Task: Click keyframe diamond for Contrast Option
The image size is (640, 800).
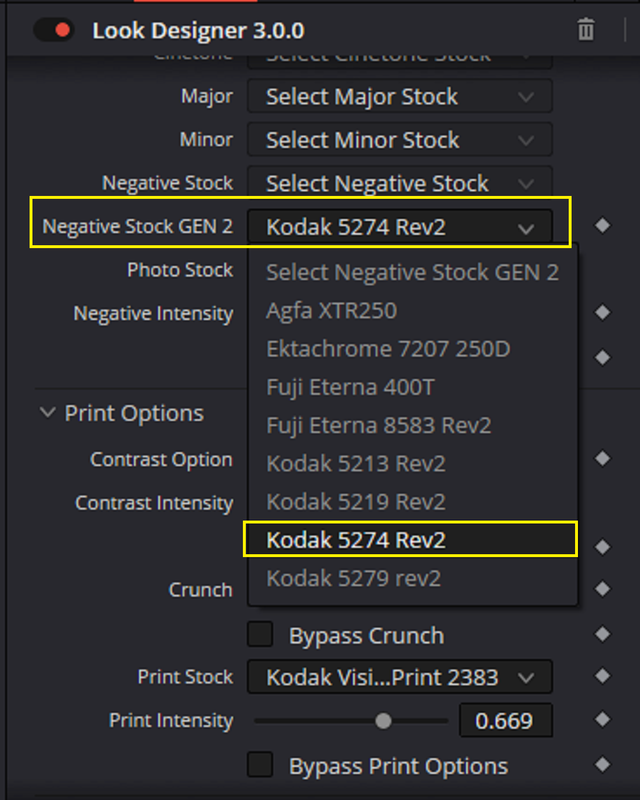Action: click(x=603, y=458)
